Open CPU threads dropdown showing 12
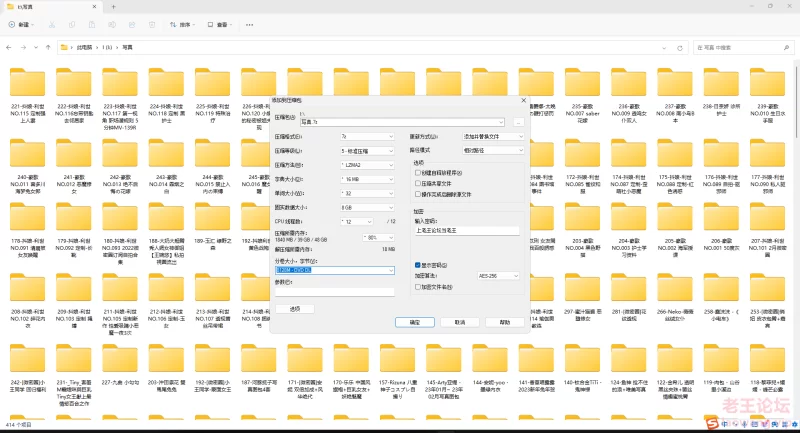 coord(357,222)
